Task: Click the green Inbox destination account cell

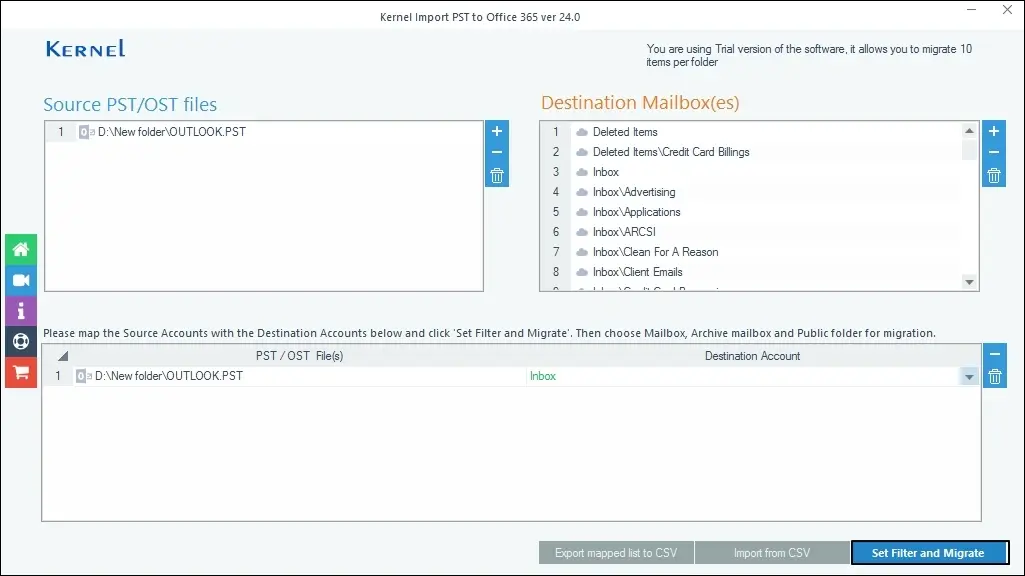Action: [742, 376]
